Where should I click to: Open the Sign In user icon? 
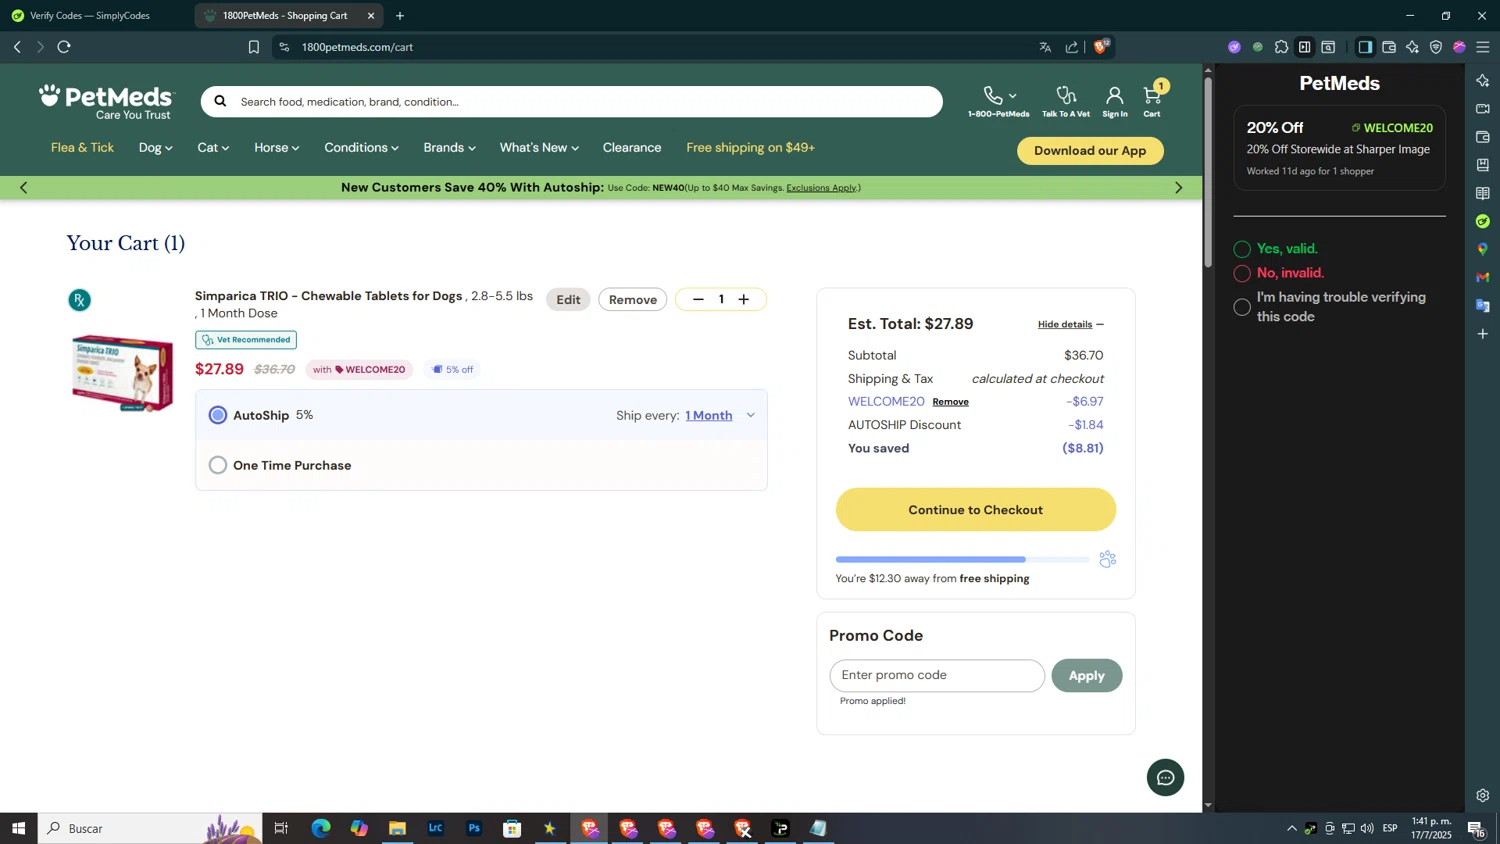(1114, 95)
